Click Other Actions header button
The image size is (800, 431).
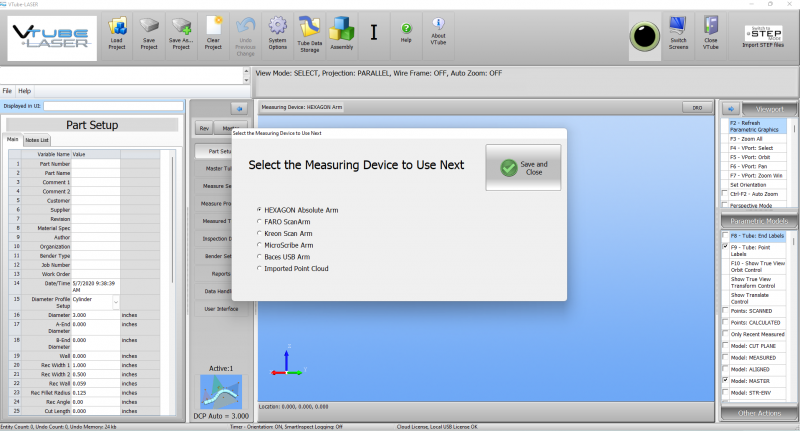tap(759, 413)
